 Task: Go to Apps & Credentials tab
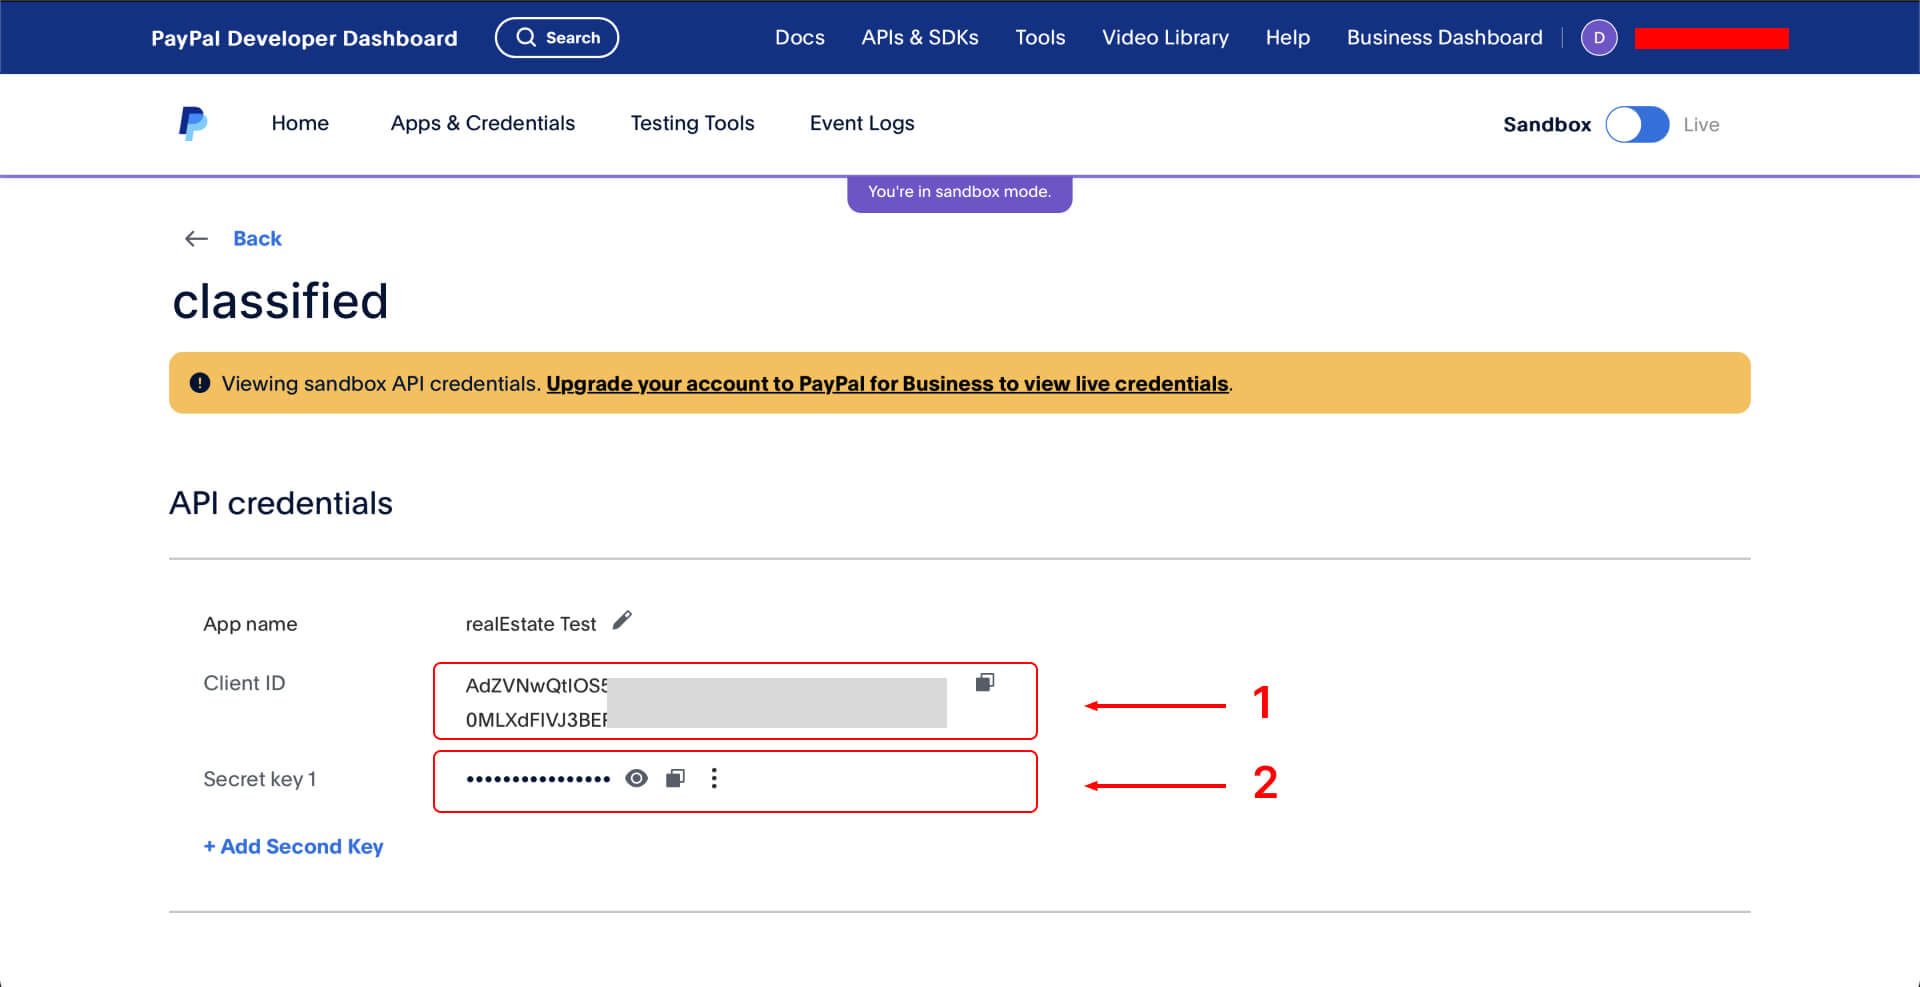click(482, 124)
